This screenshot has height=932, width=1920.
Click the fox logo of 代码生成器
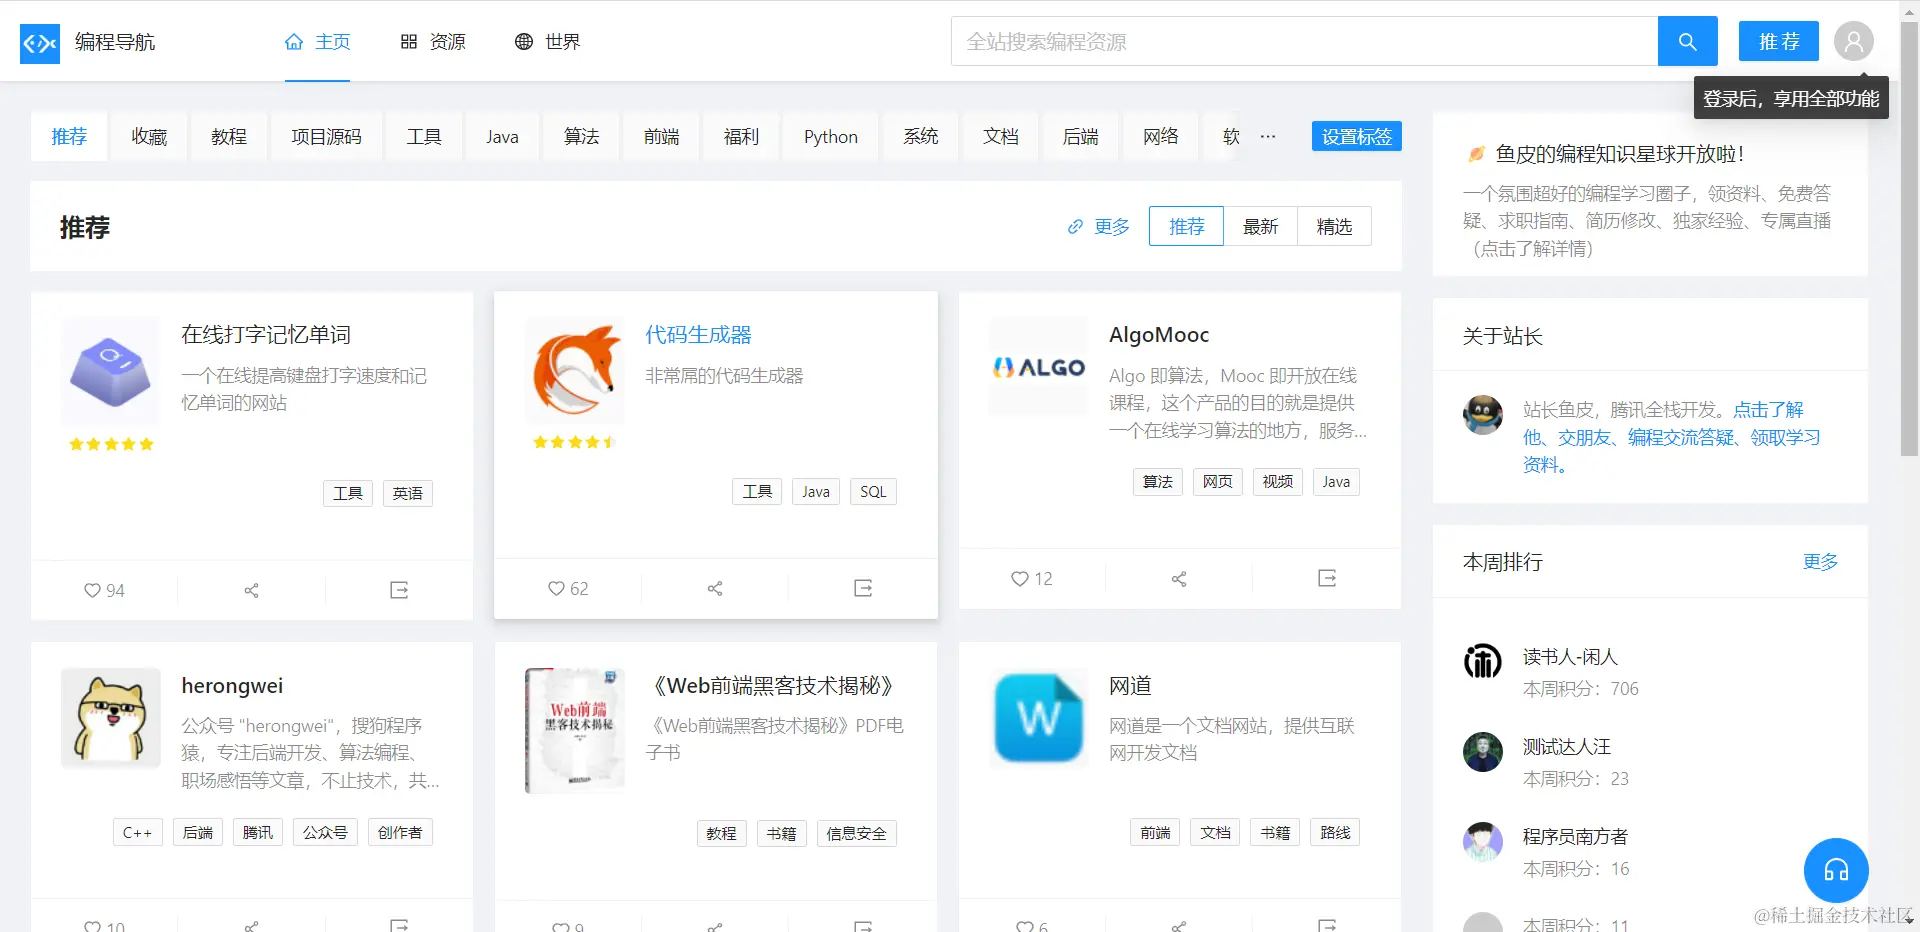click(x=574, y=371)
